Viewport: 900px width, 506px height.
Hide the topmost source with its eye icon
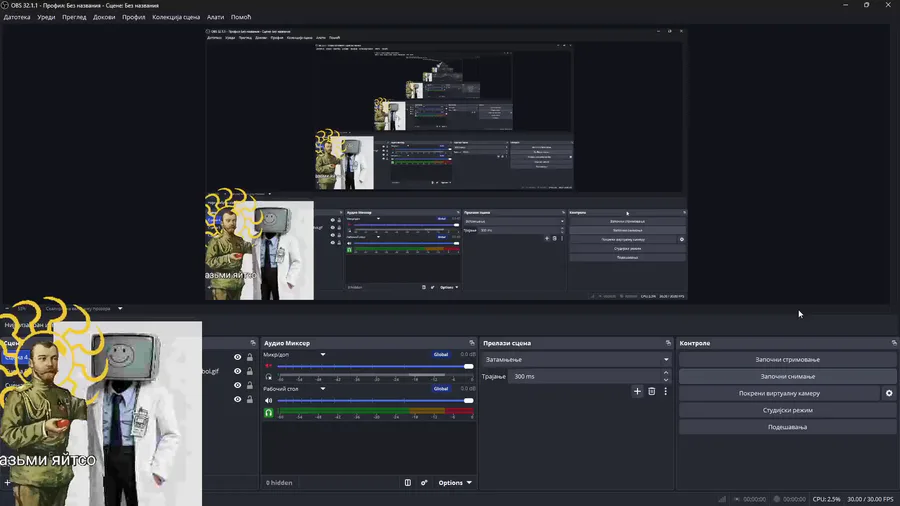point(237,357)
